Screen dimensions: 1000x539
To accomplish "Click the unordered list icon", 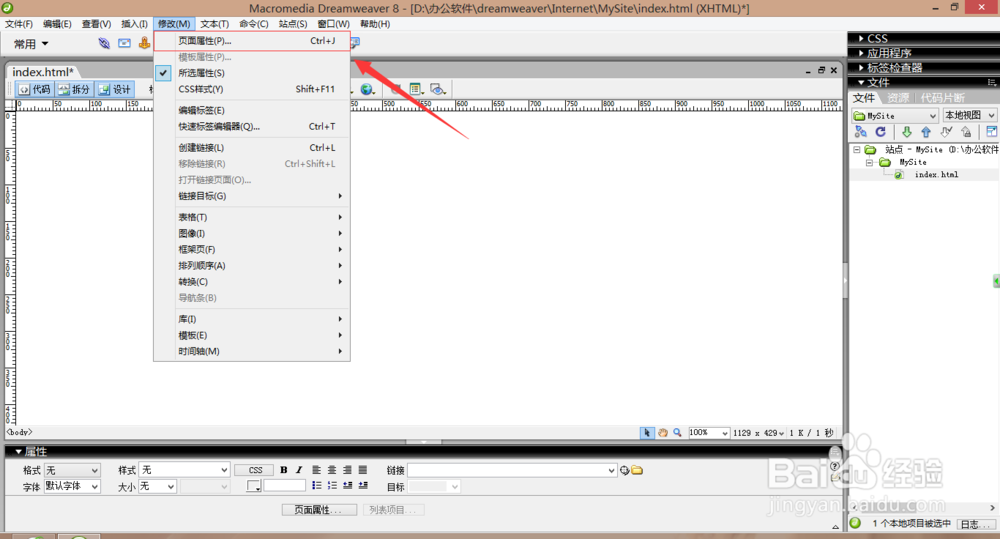I will click(x=316, y=486).
